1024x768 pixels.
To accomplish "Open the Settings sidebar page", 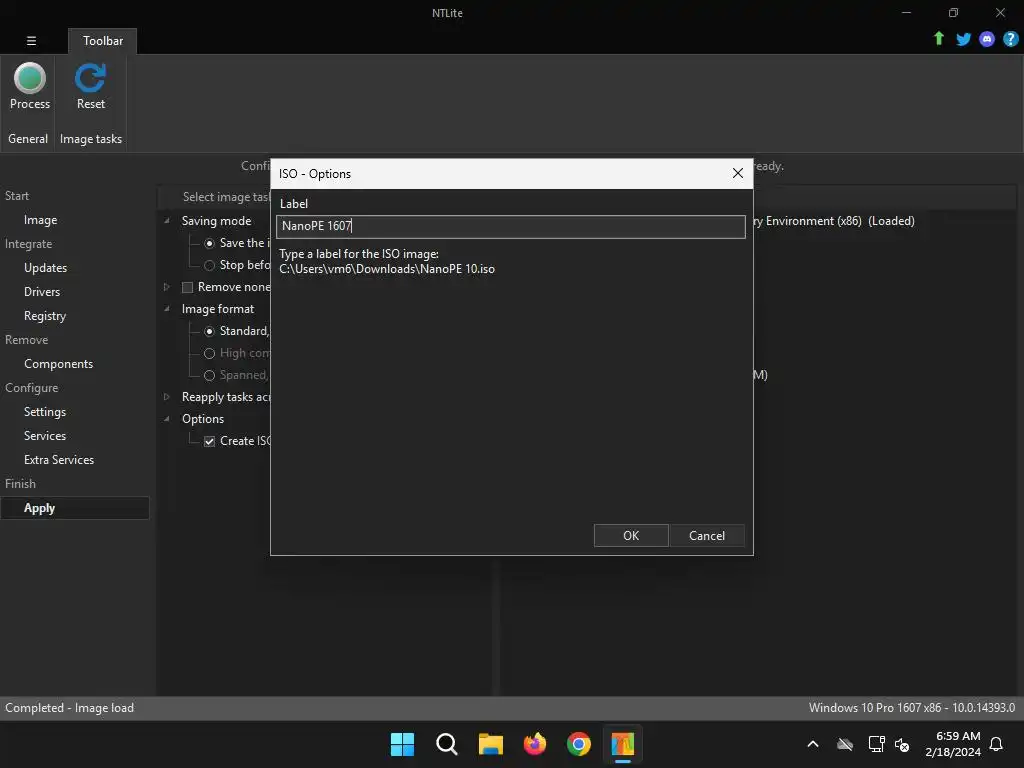I will coord(44,412).
